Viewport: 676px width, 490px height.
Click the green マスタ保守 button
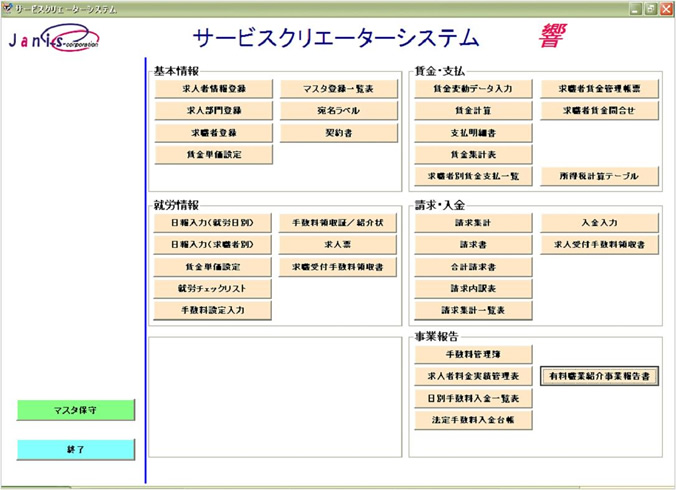click(75, 410)
